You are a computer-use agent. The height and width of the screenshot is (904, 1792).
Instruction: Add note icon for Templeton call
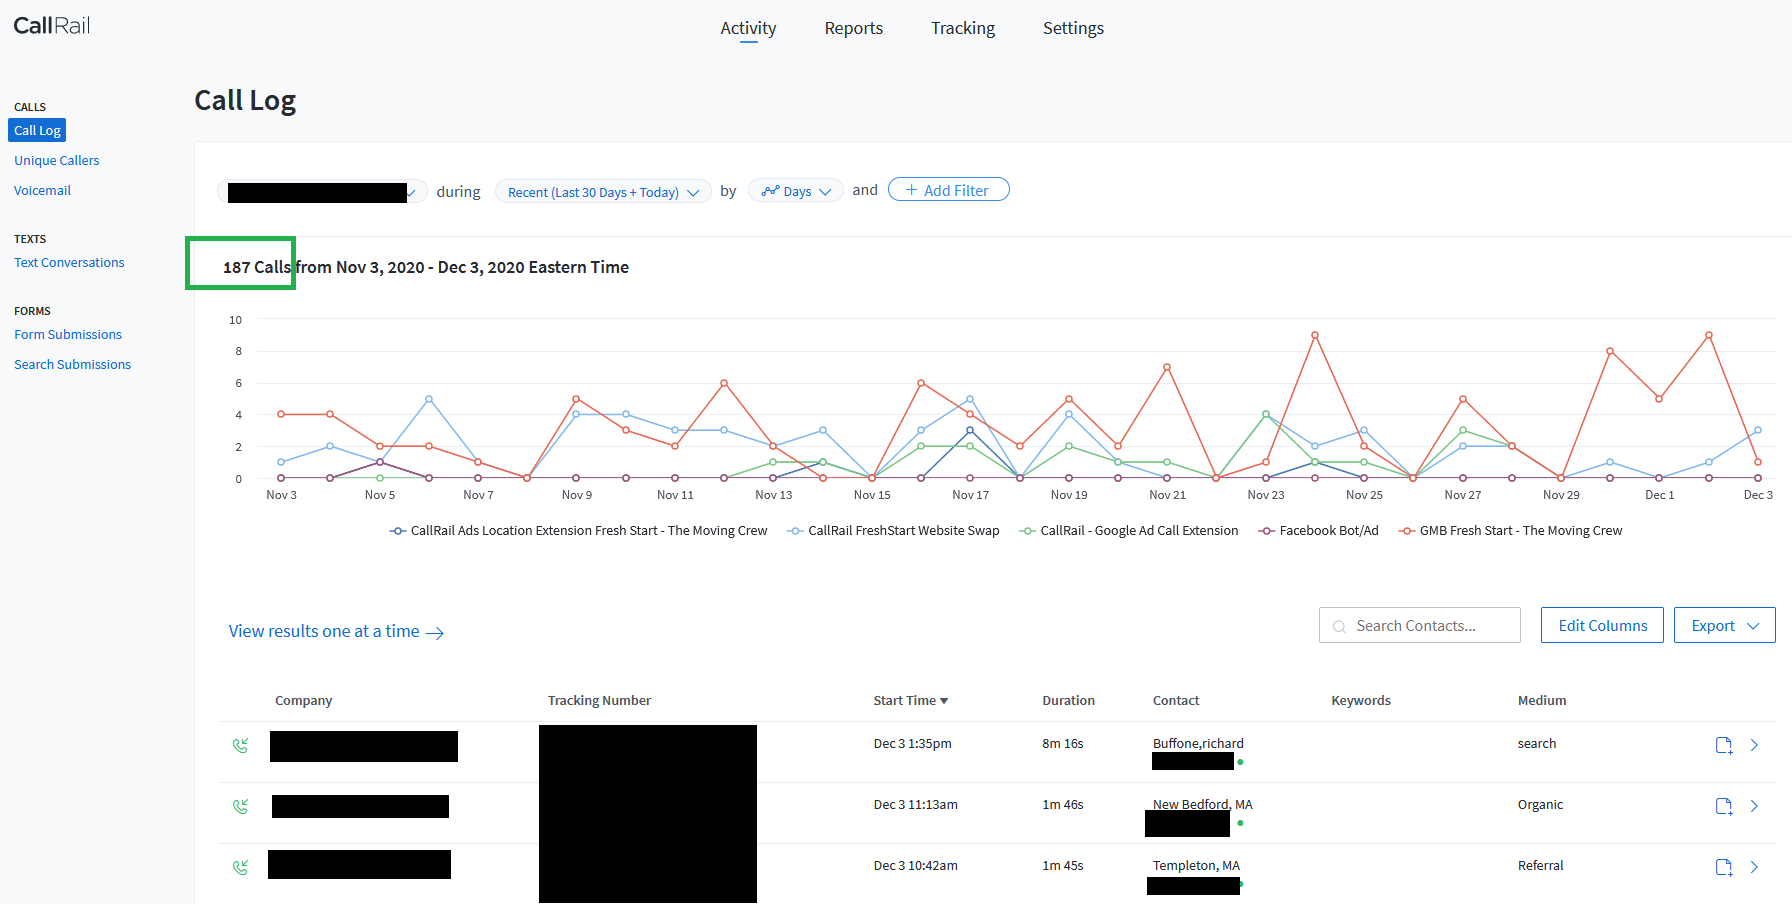point(1723,868)
